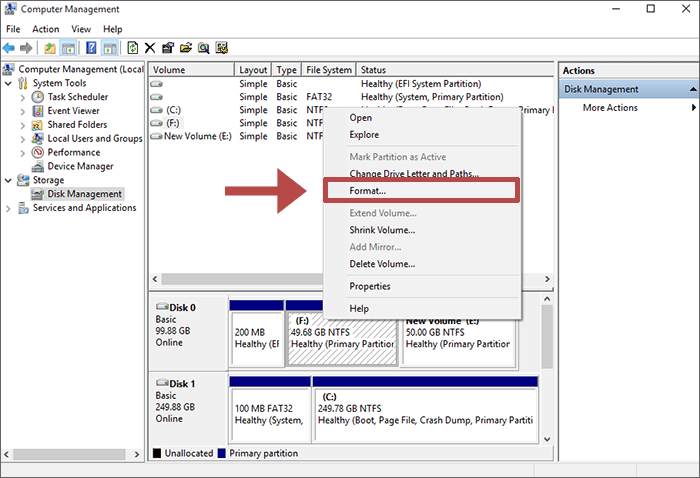Screen dimensions: 700x478
Task: Click the Forward arrow toolbar icon
Action: click(26, 48)
